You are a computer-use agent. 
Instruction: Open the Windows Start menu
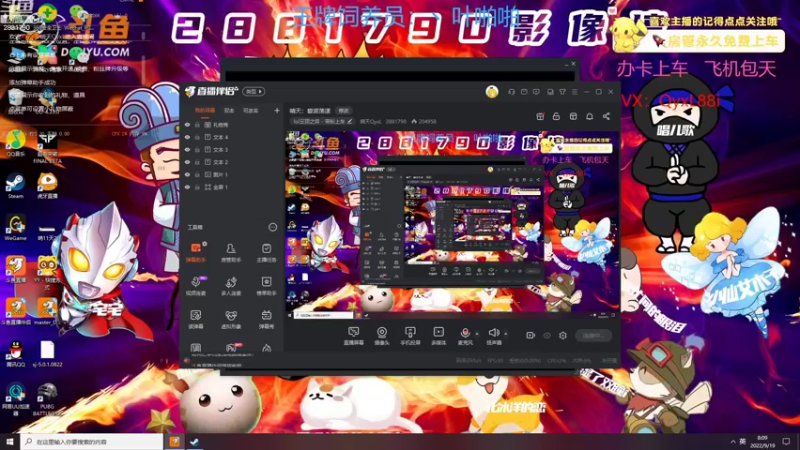(x=10, y=441)
